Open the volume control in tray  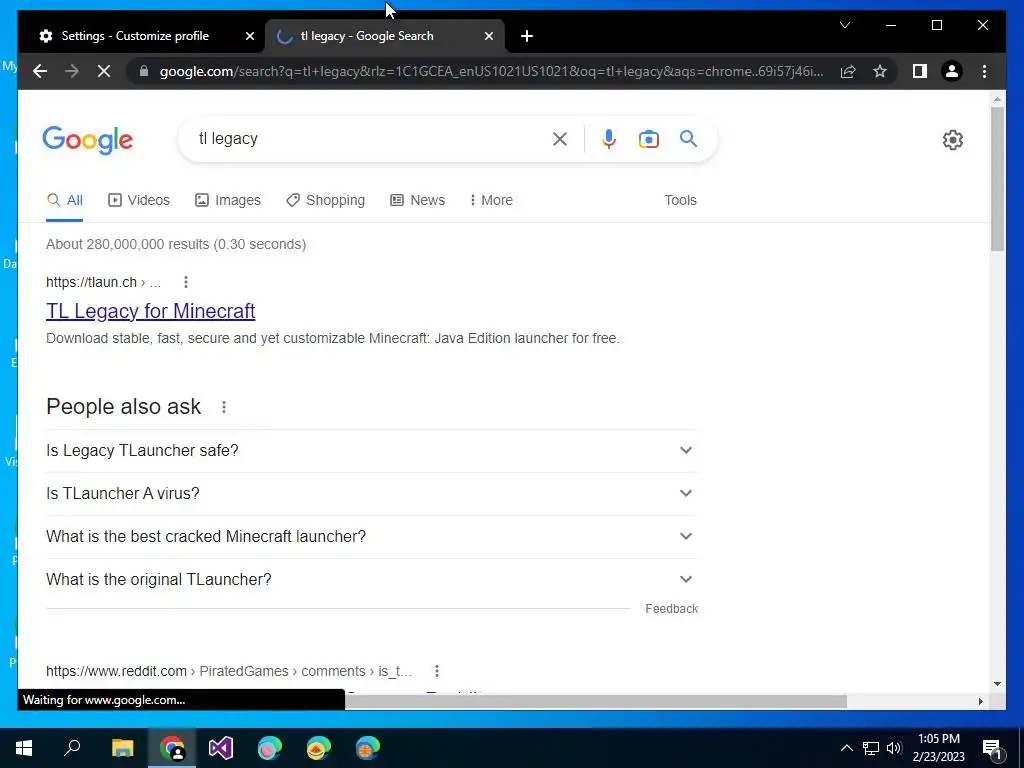[894, 748]
